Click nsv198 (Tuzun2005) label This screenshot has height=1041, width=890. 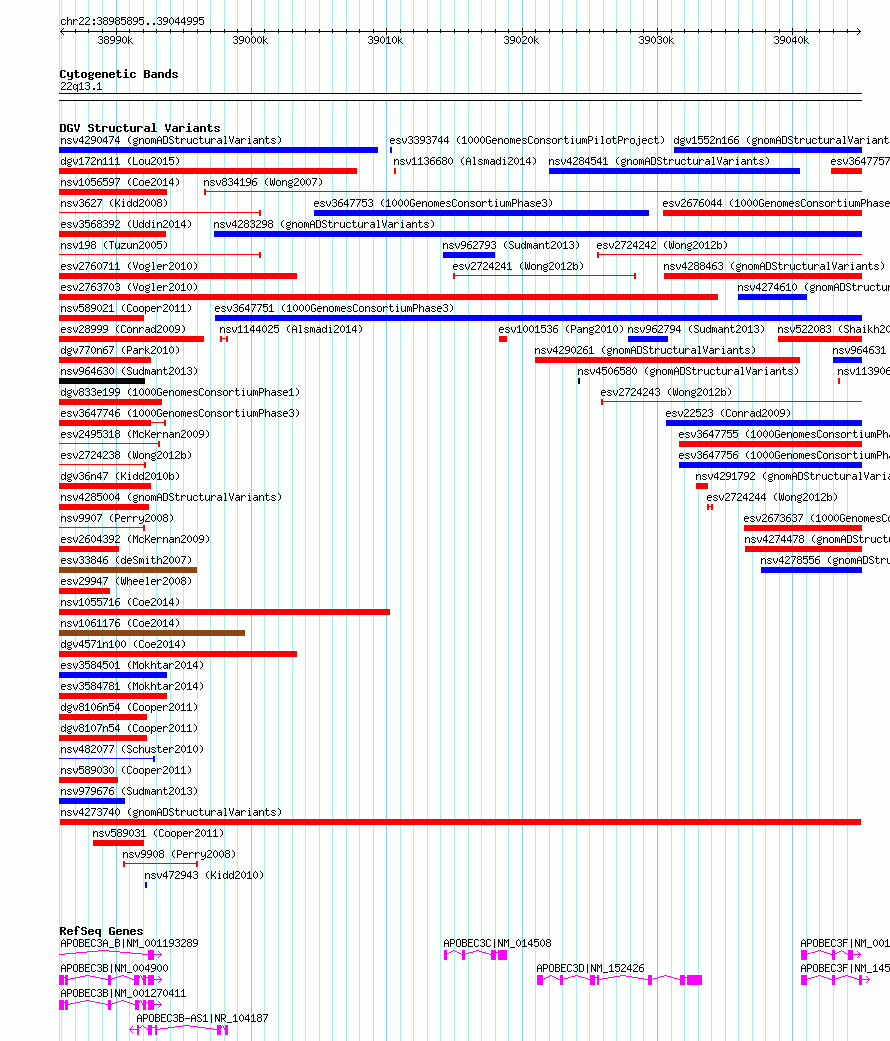coord(114,245)
